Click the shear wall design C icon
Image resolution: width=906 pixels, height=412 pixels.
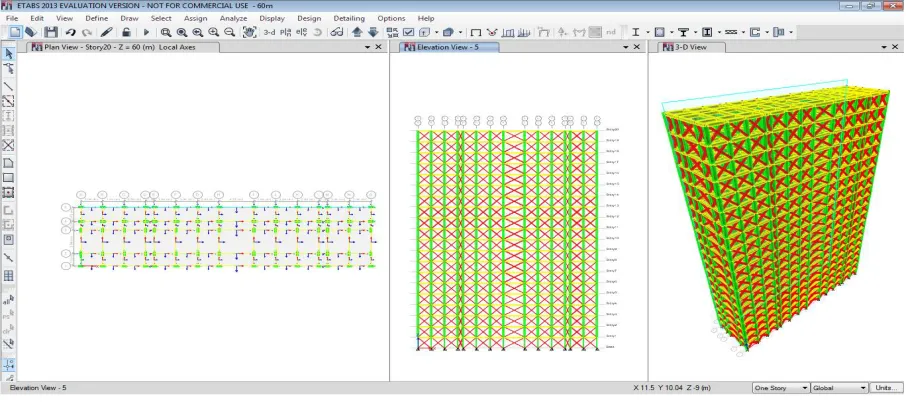755,32
